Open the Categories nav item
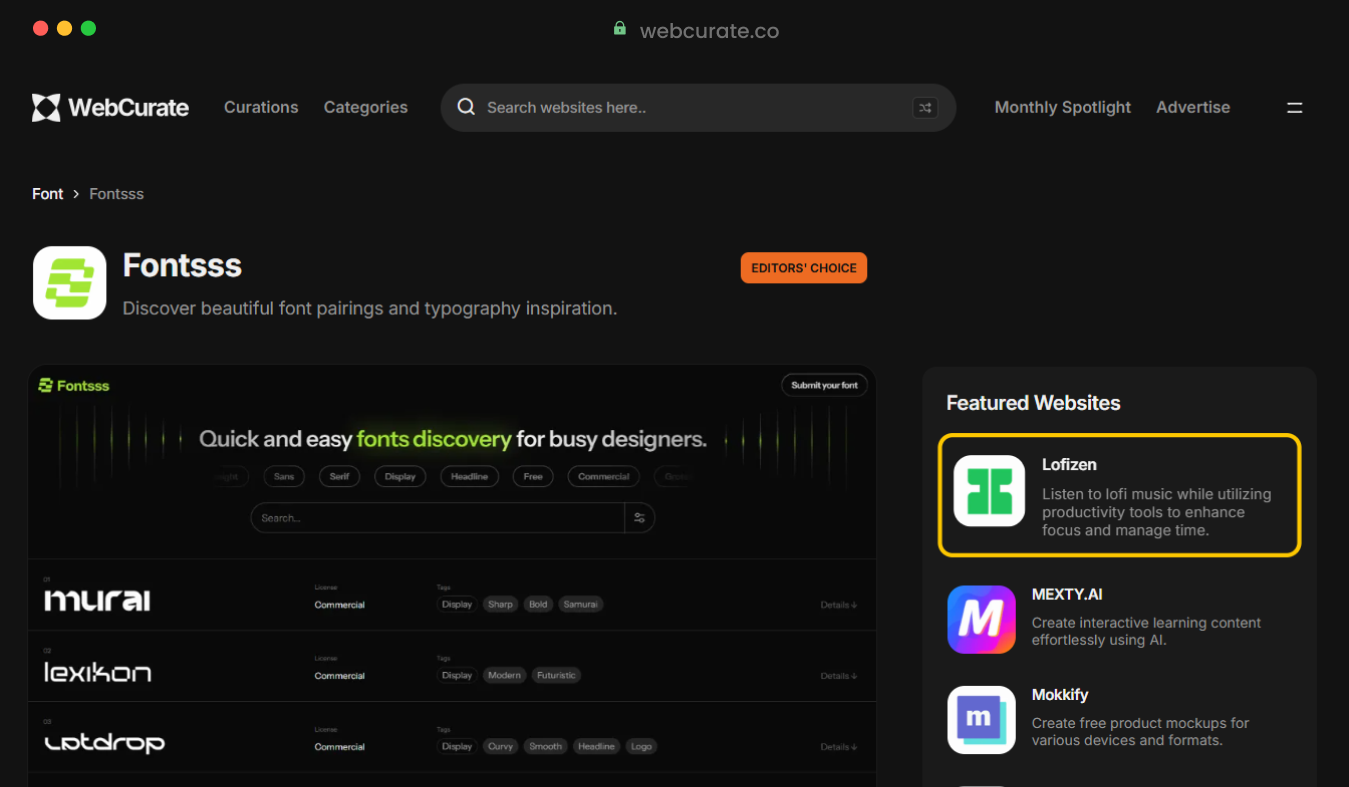 coord(366,107)
